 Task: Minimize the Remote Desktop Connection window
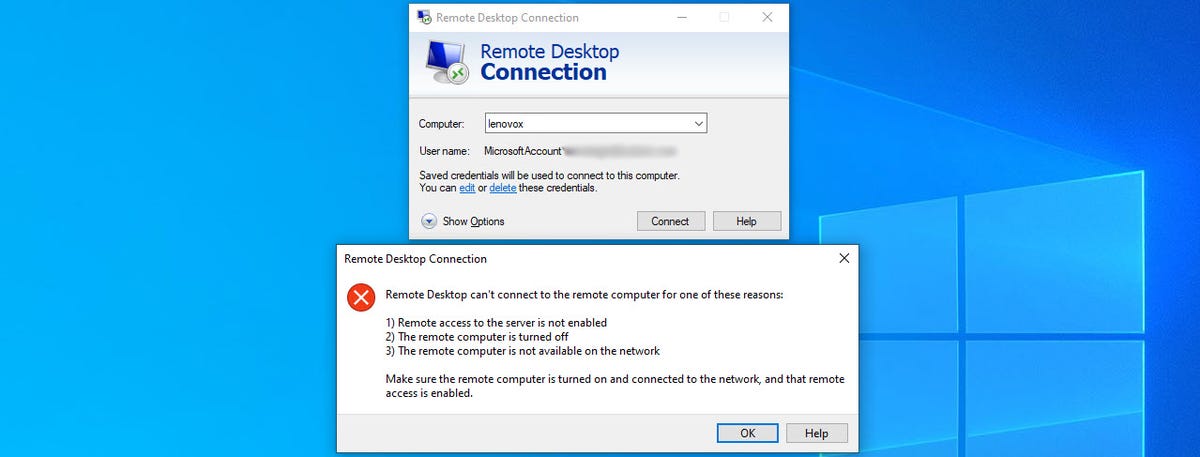coord(681,17)
